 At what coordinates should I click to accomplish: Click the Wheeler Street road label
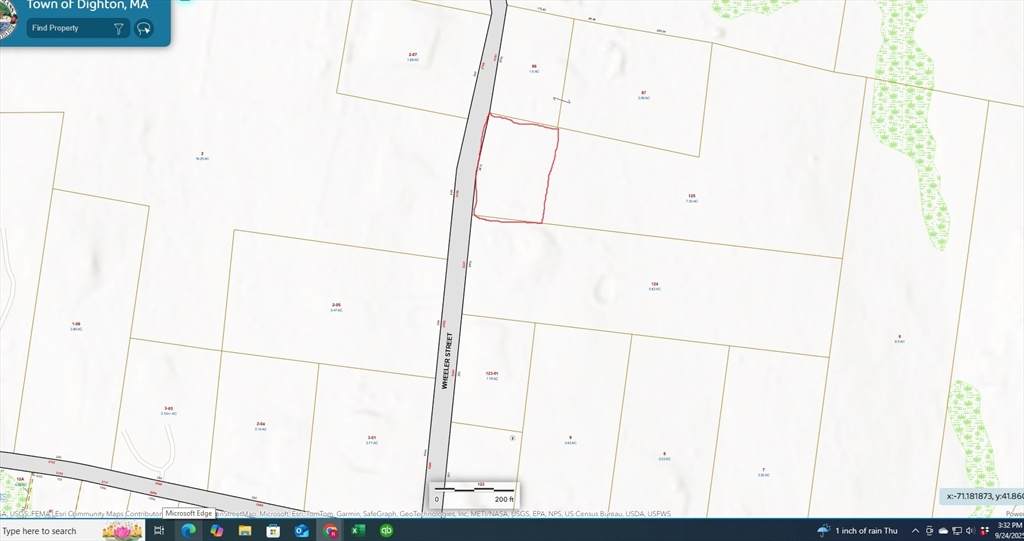tap(448, 359)
